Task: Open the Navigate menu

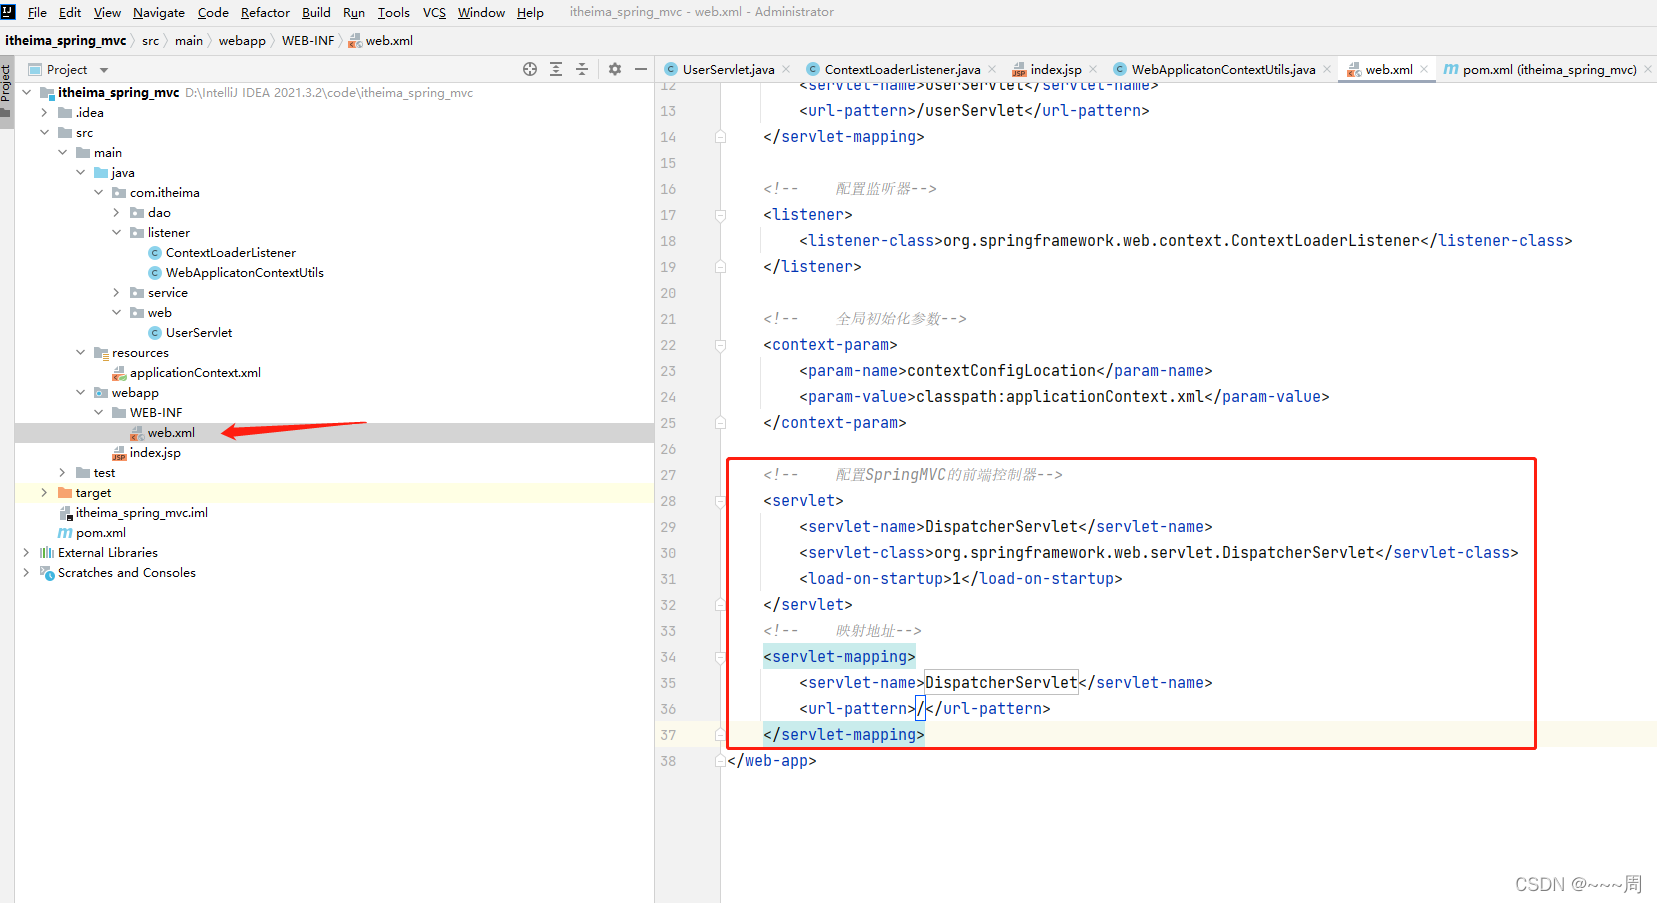Action: [159, 12]
